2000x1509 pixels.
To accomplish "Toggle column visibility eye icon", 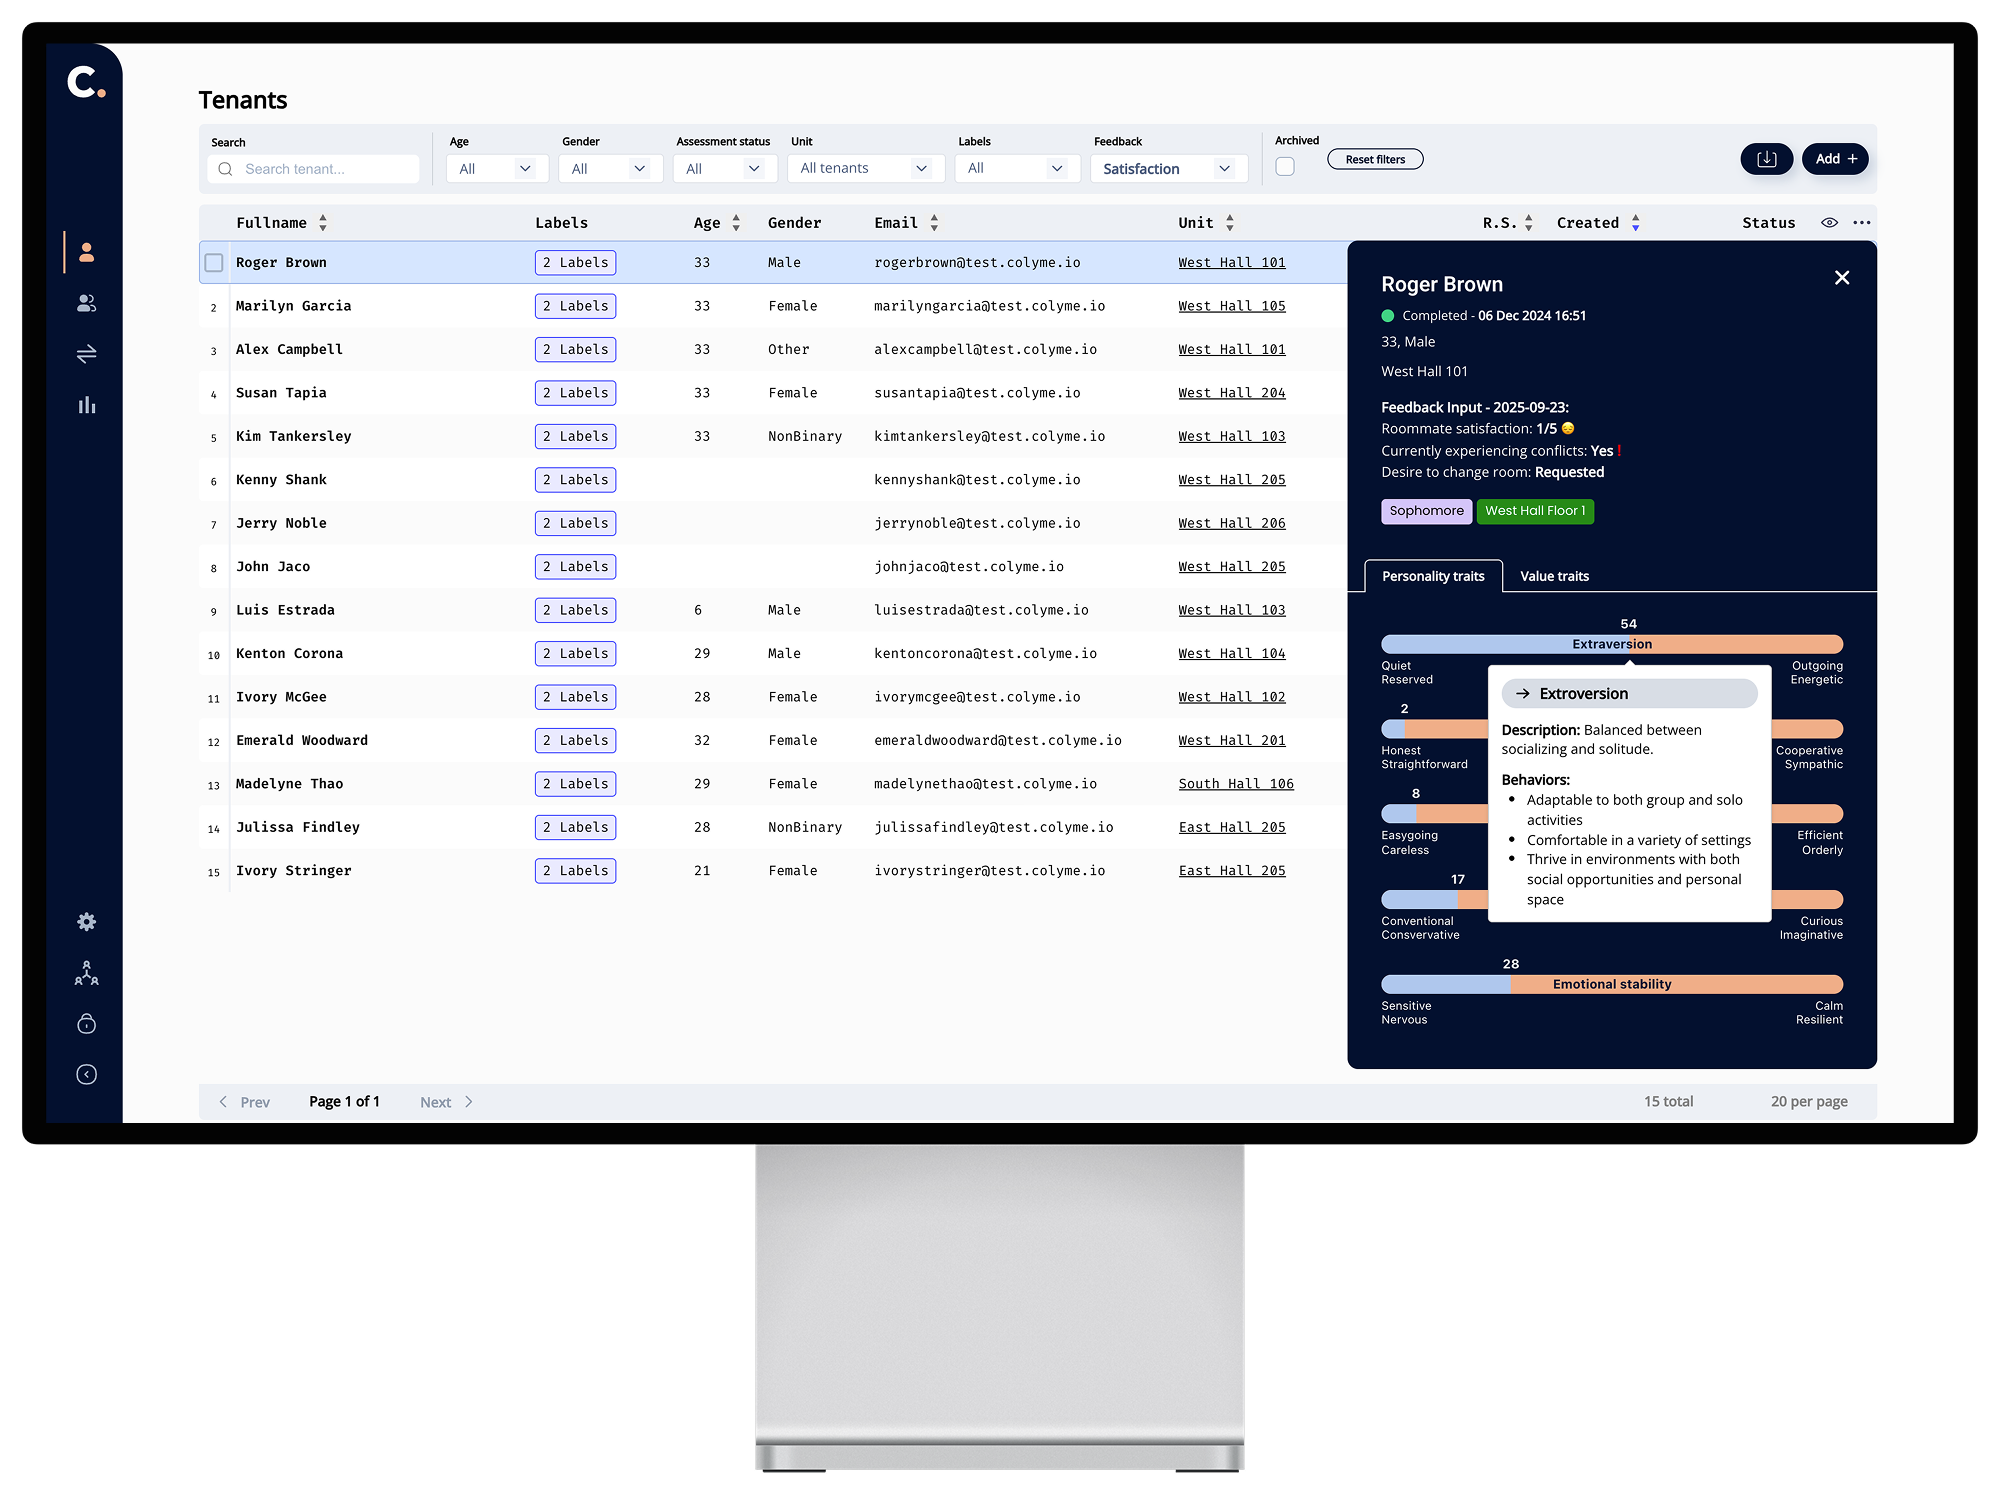I will click(1829, 223).
